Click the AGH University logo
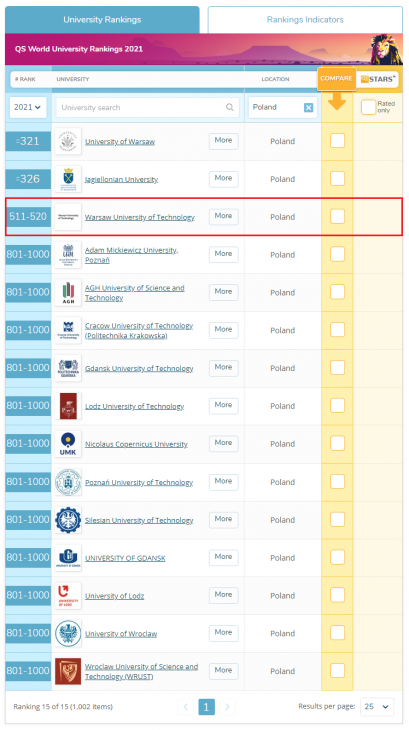Viewport: 409px width, 730px height. pyautogui.click(x=68, y=293)
